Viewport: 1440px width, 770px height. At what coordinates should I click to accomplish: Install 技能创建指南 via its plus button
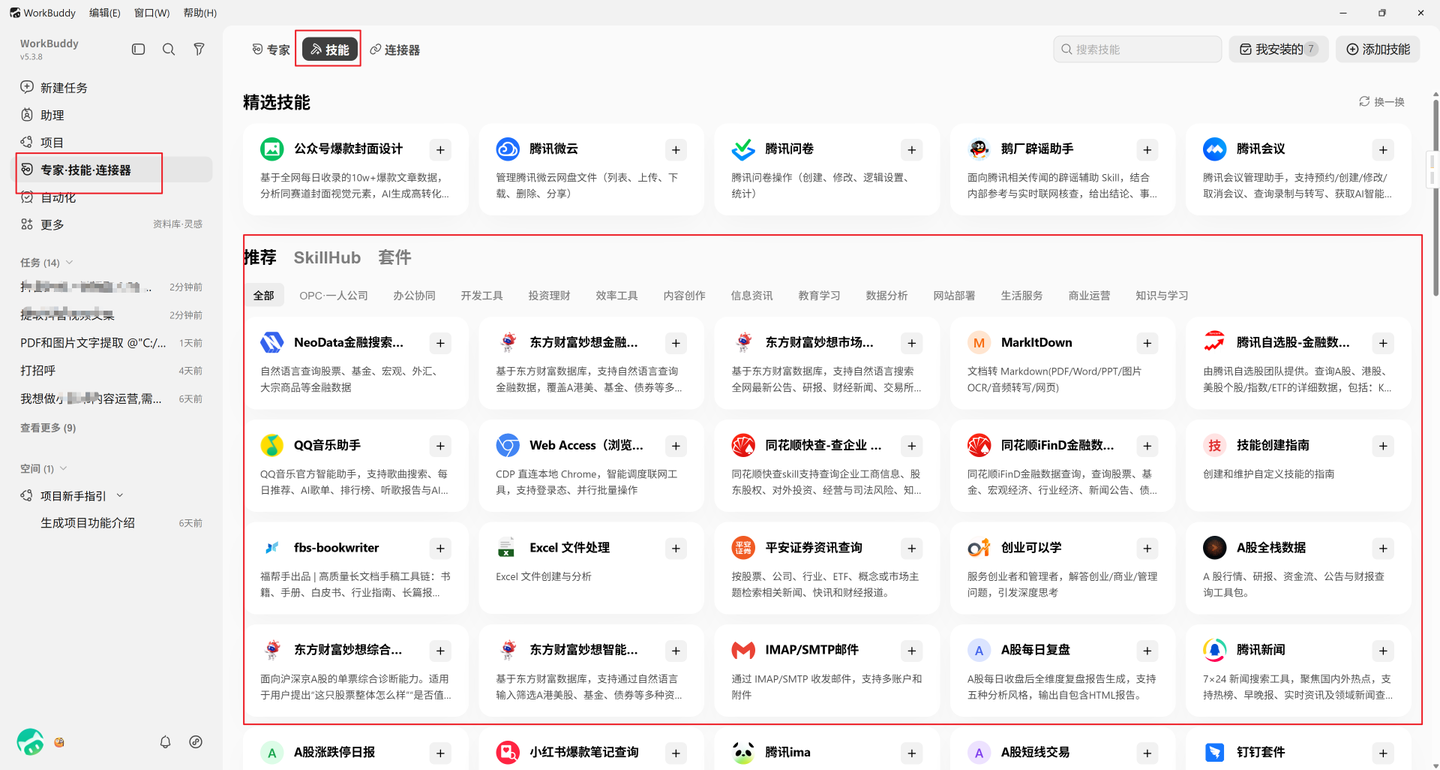click(1383, 446)
